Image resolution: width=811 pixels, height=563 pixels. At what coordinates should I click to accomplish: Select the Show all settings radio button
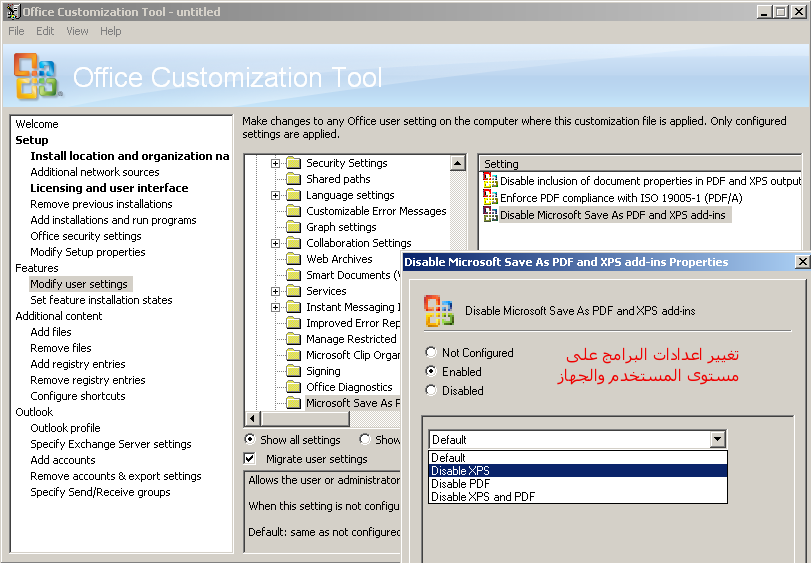(x=250, y=439)
